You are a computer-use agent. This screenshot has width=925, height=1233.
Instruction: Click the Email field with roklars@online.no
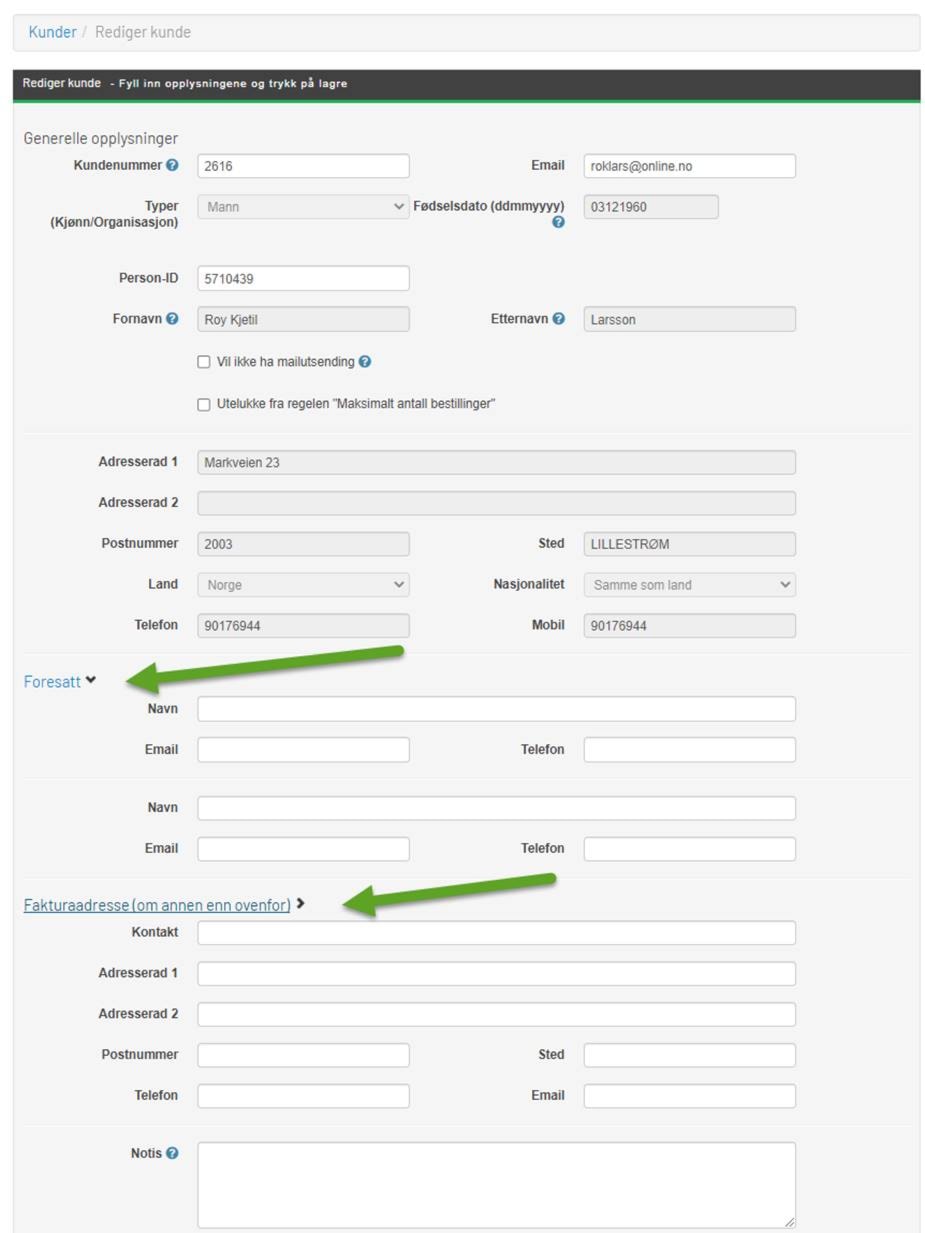(x=689, y=166)
